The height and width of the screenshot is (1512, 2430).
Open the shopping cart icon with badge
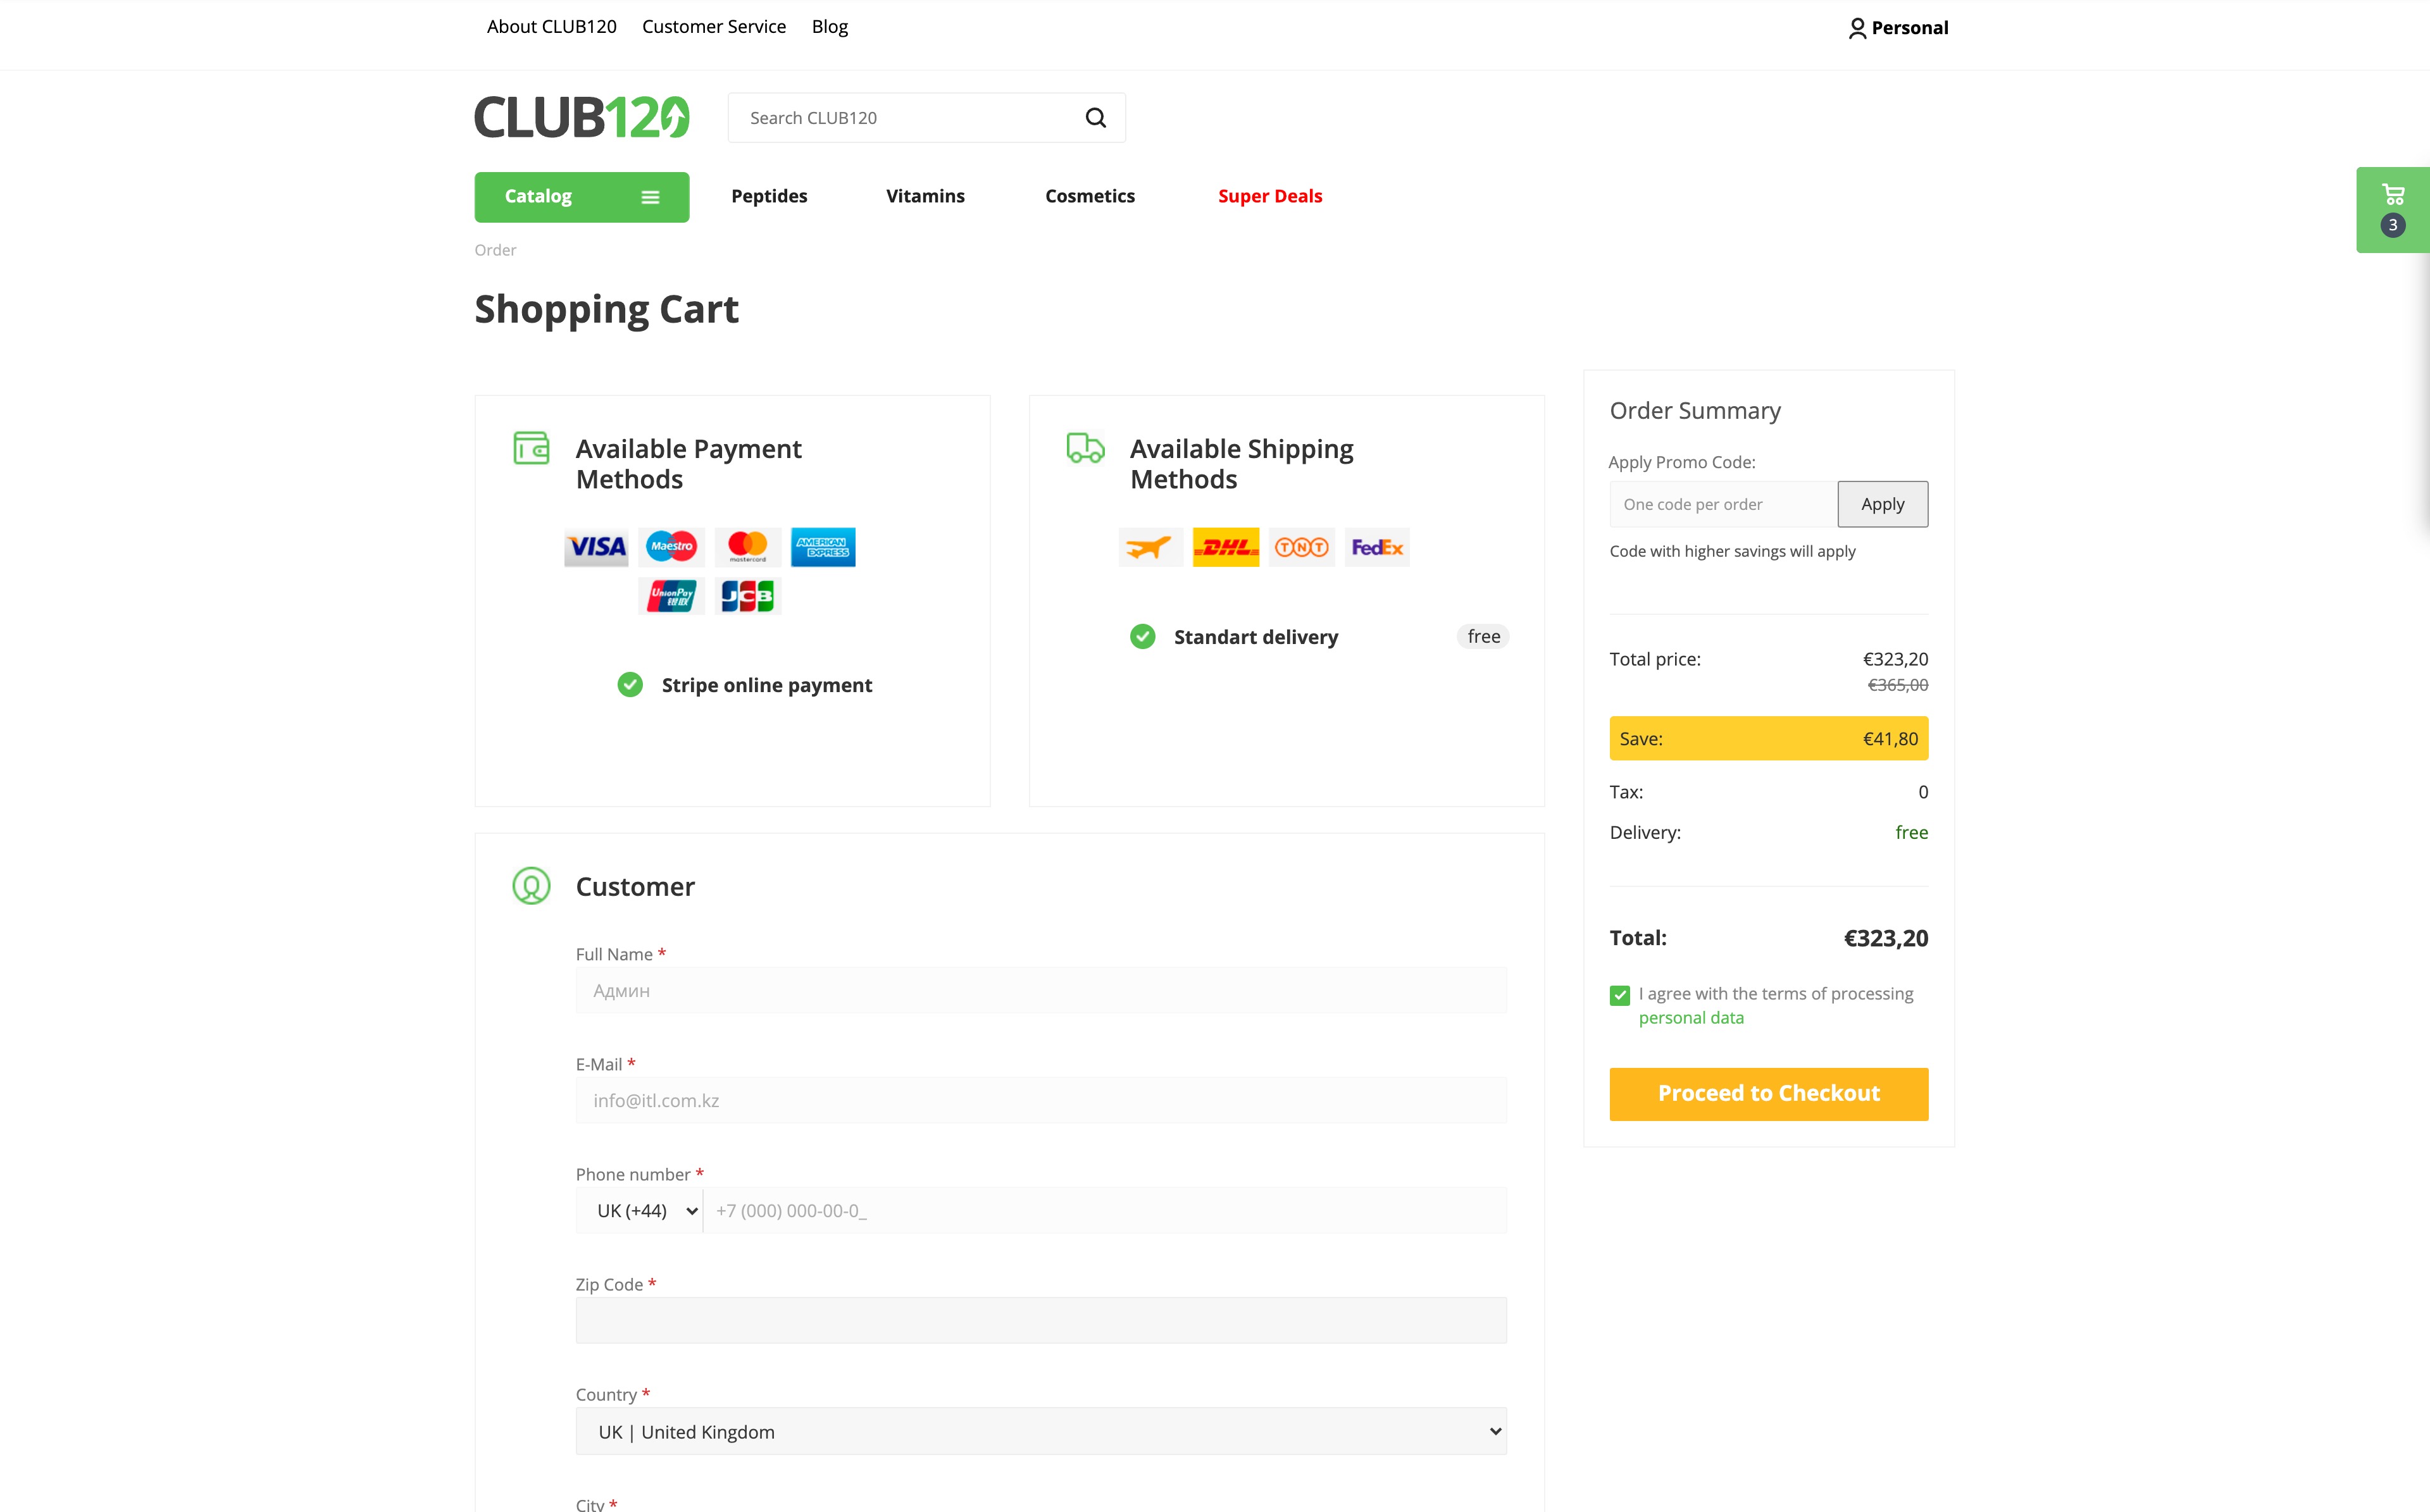click(x=2392, y=208)
